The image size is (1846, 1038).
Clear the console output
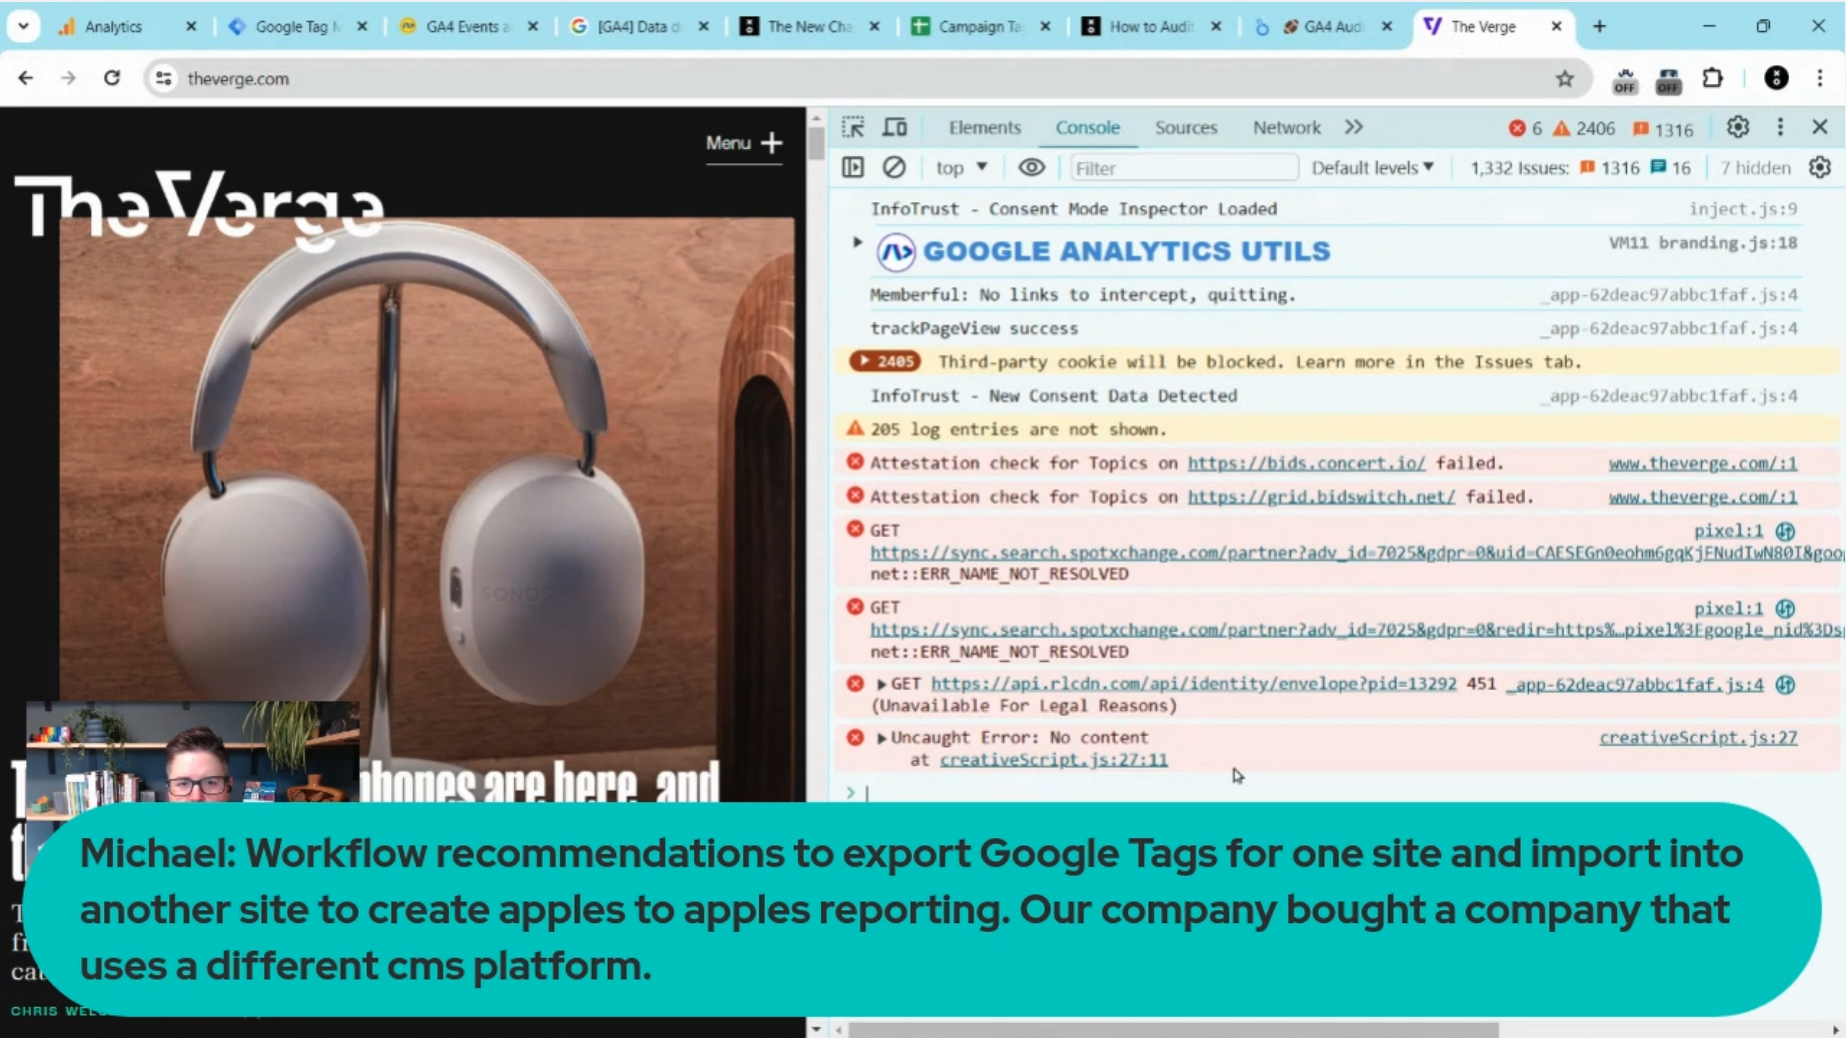coord(894,168)
